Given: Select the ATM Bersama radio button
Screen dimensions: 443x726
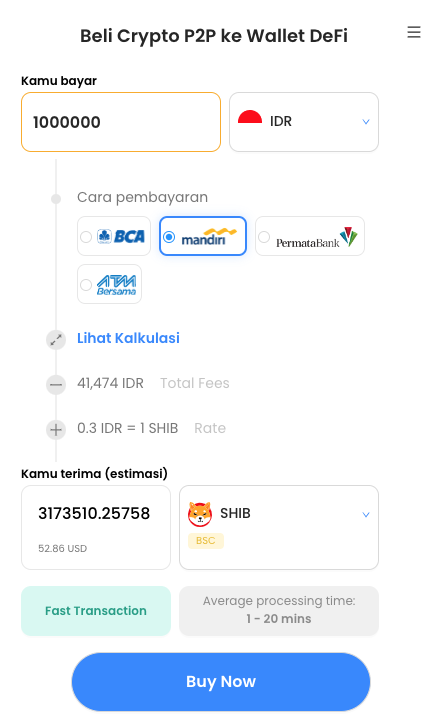Looking at the screenshot, I should 86,285.
